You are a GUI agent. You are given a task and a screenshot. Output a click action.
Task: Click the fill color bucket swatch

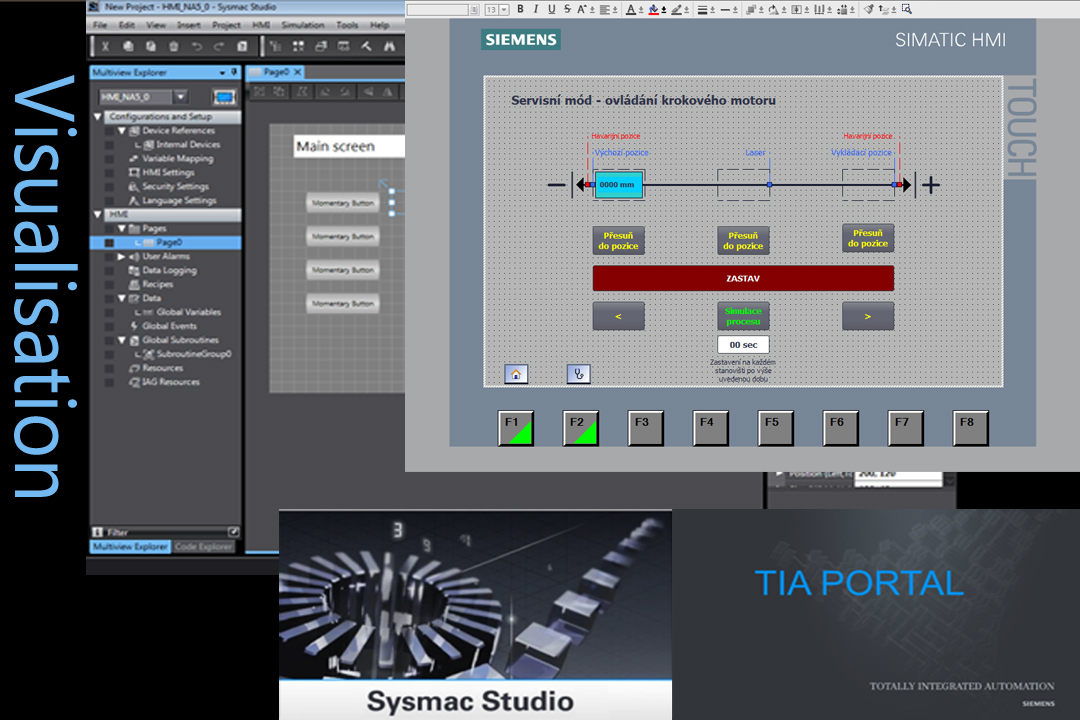coord(656,10)
